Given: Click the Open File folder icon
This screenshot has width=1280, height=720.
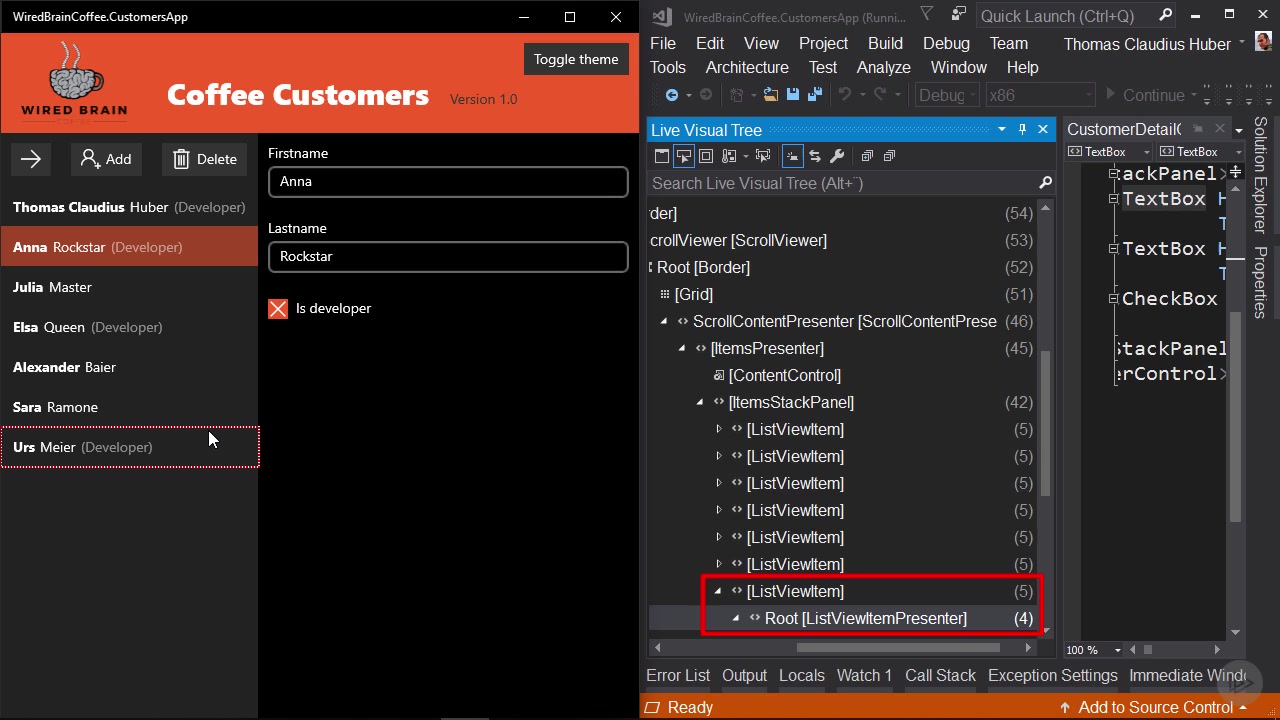Looking at the screenshot, I should tap(770, 95).
